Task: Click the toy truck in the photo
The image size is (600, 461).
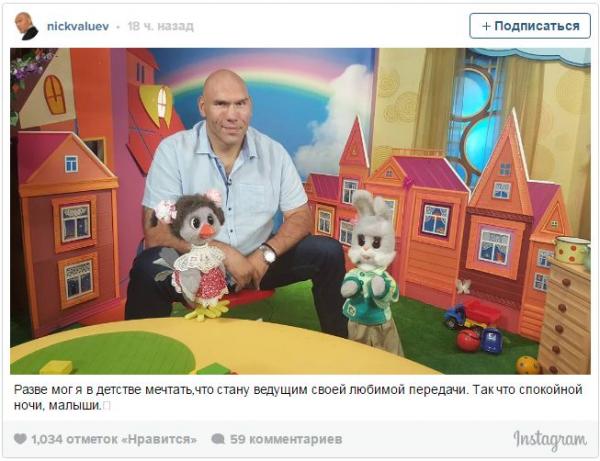Action: [x=471, y=314]
